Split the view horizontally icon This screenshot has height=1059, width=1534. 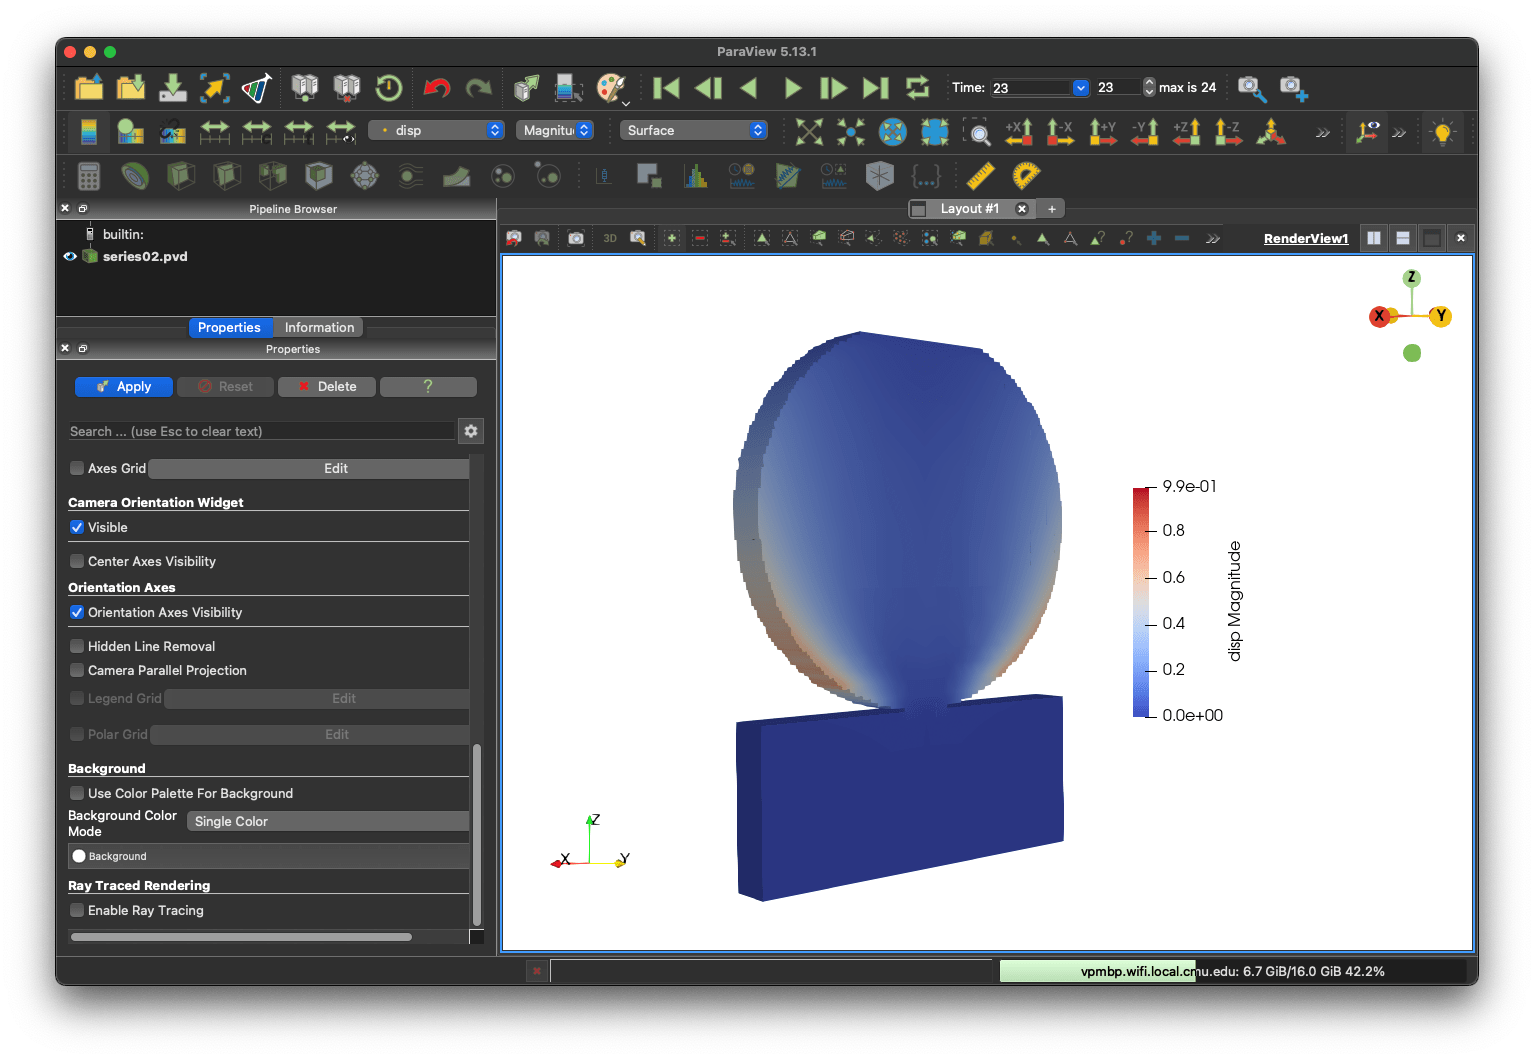(1374, 238)
